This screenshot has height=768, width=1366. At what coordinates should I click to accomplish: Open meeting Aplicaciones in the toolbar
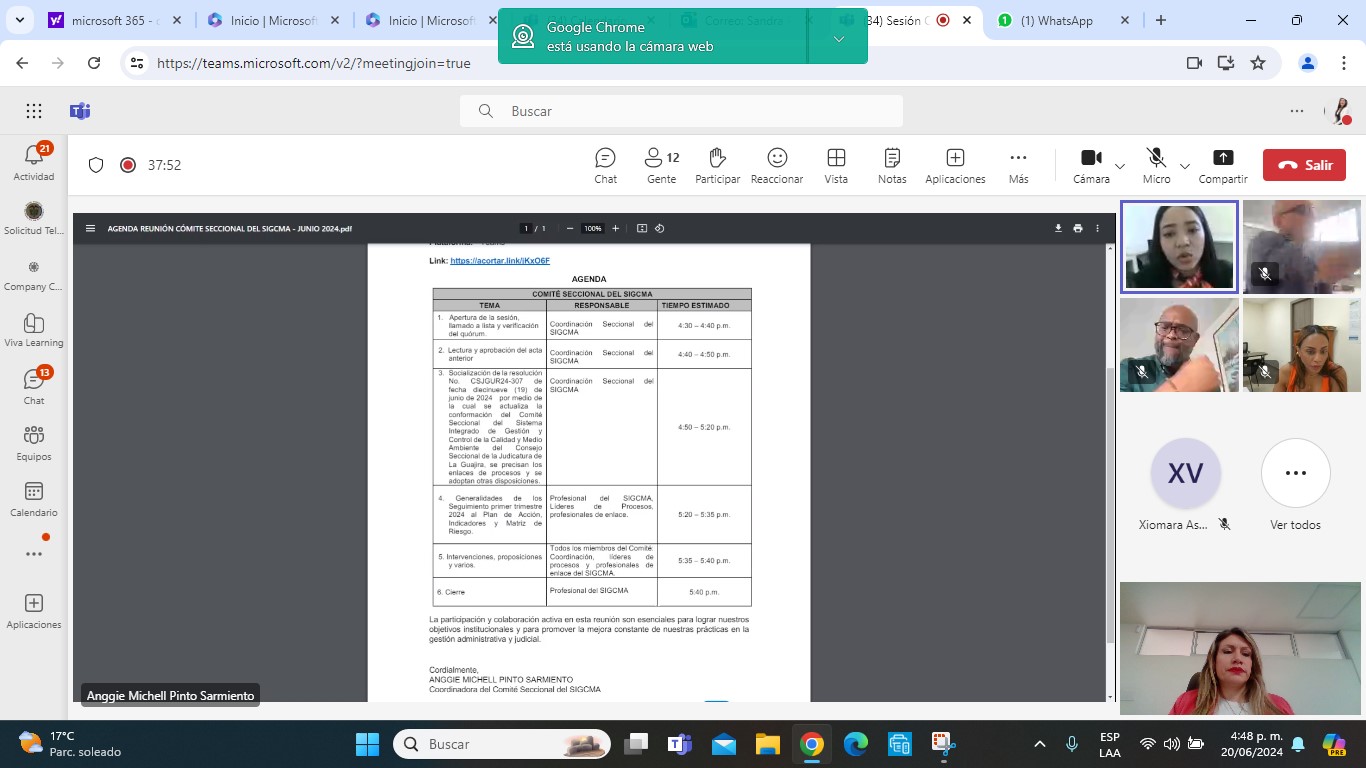click(955, 166)
